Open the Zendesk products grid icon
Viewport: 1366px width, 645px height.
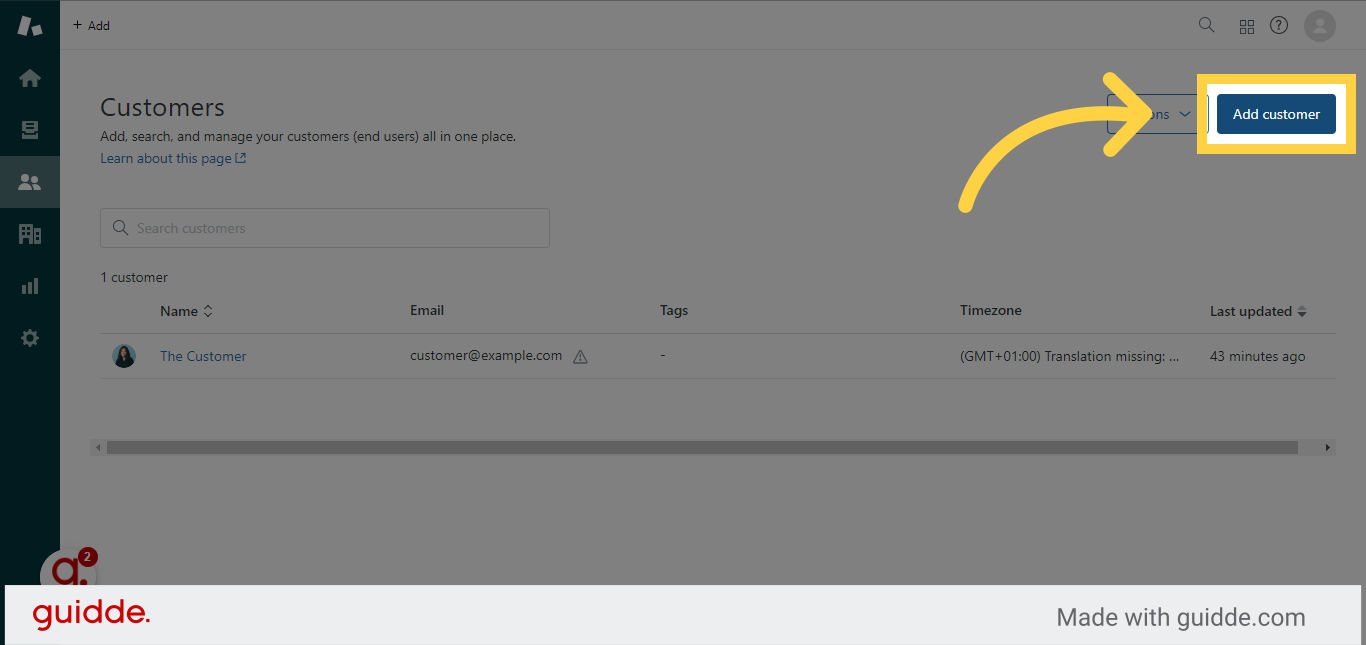pyautogui.click(x=1246, y=25)
